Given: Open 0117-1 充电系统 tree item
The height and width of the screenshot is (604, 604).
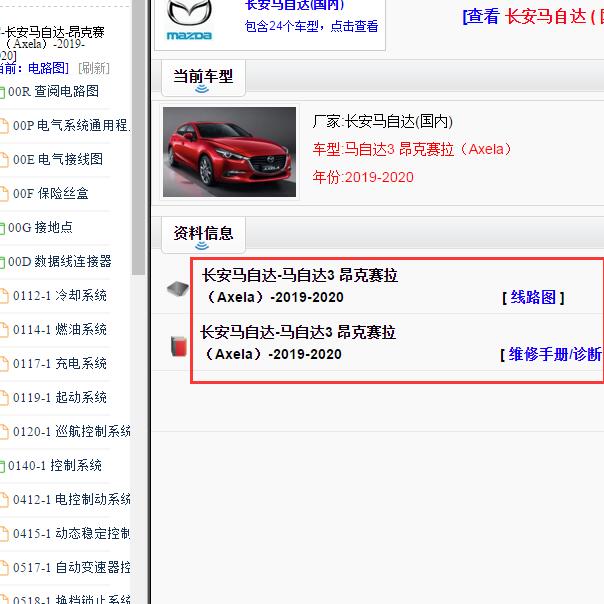Looking at the screenshot, I should click(60, 363).
